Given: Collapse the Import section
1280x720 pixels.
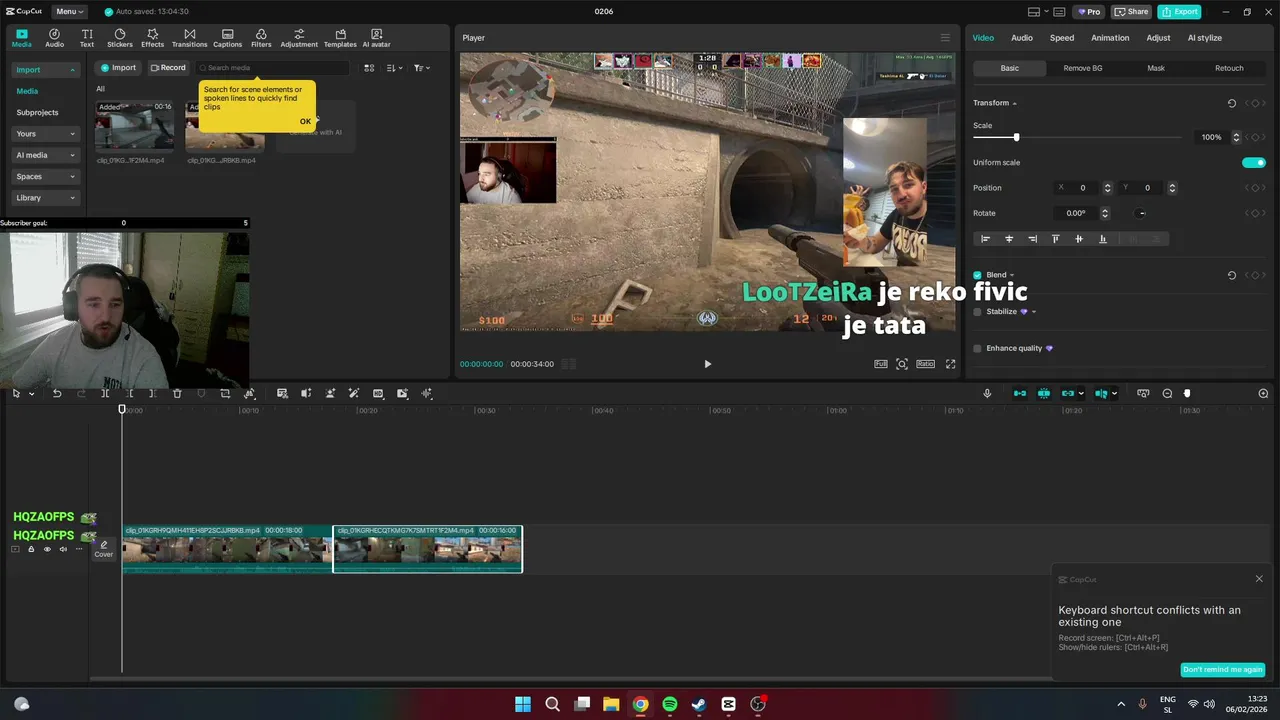Looking at the screenshot, I should click(x=45, y=70).
